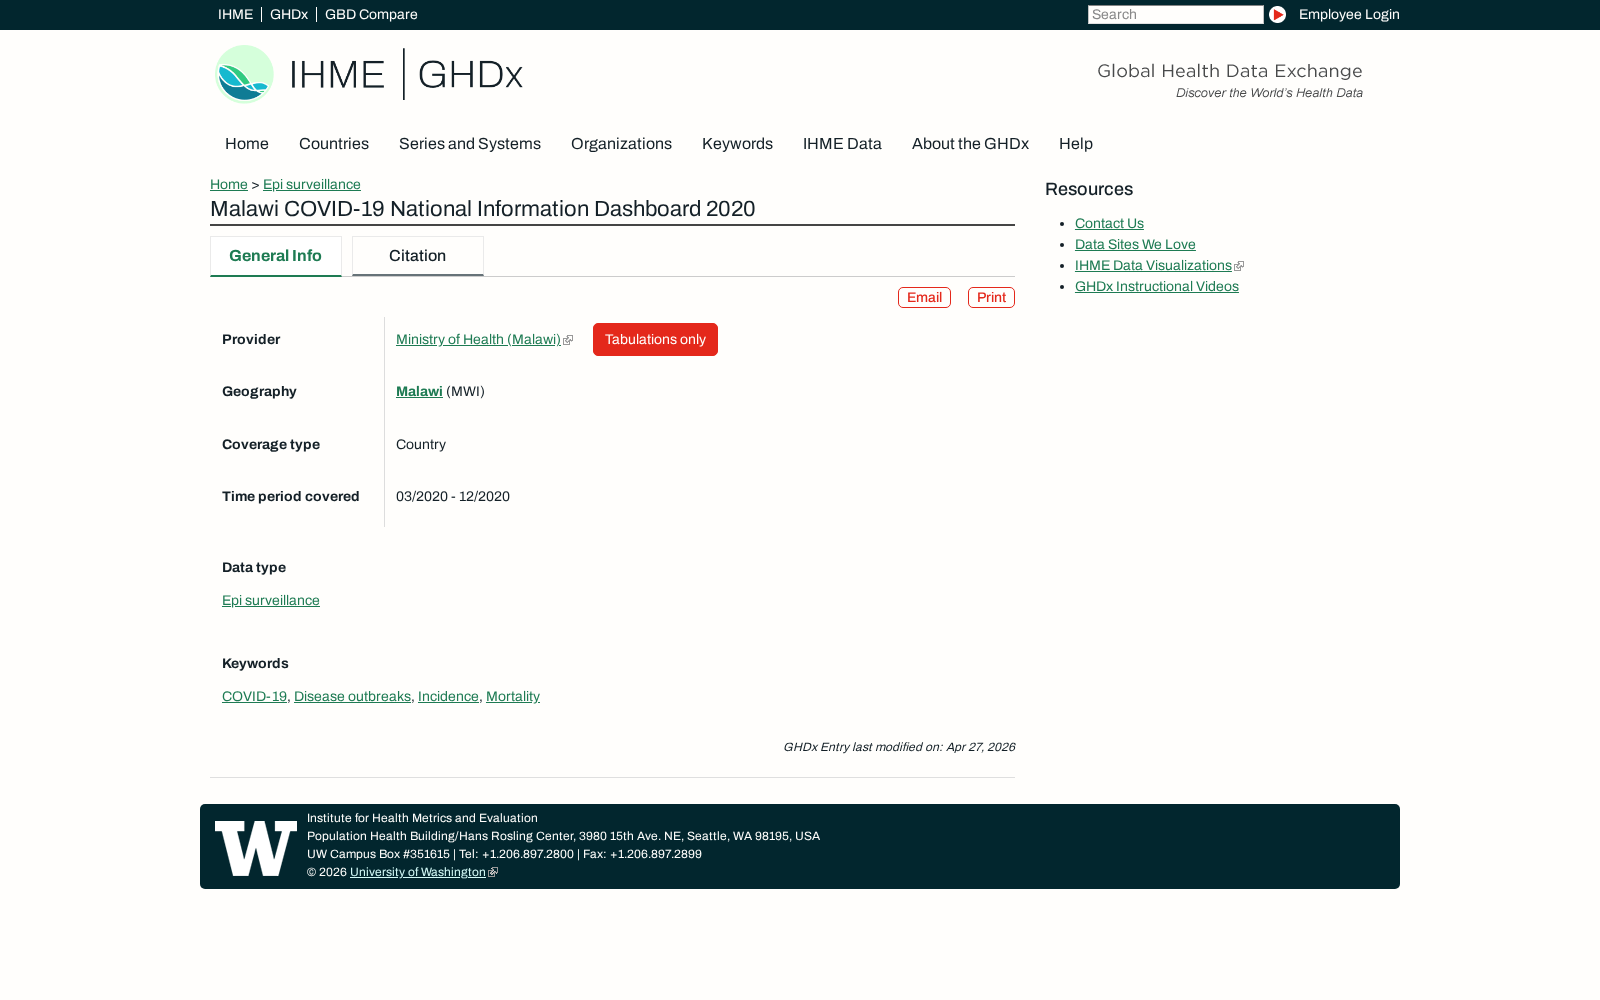This screenshot has height=1000, width=1600.
Task: Click the Home breadcrumb link
Action: click(229, 184)
